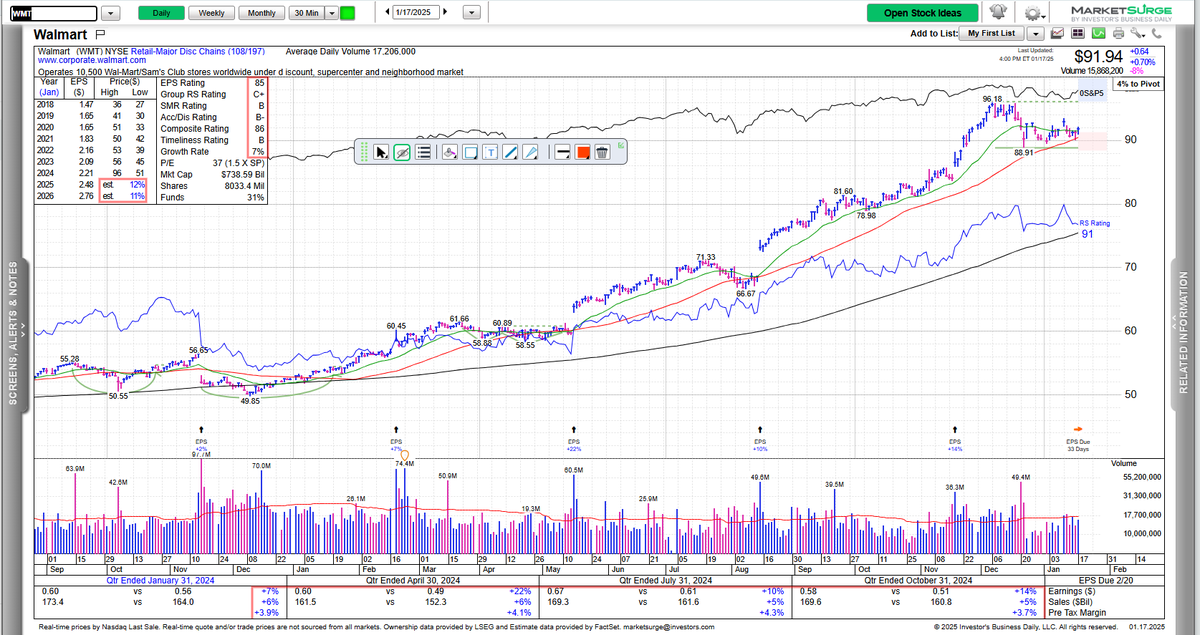Image resolution: width=1200 pixels, height=635 pixels.
Task: Open the annotations list icon
Action: 422,153
